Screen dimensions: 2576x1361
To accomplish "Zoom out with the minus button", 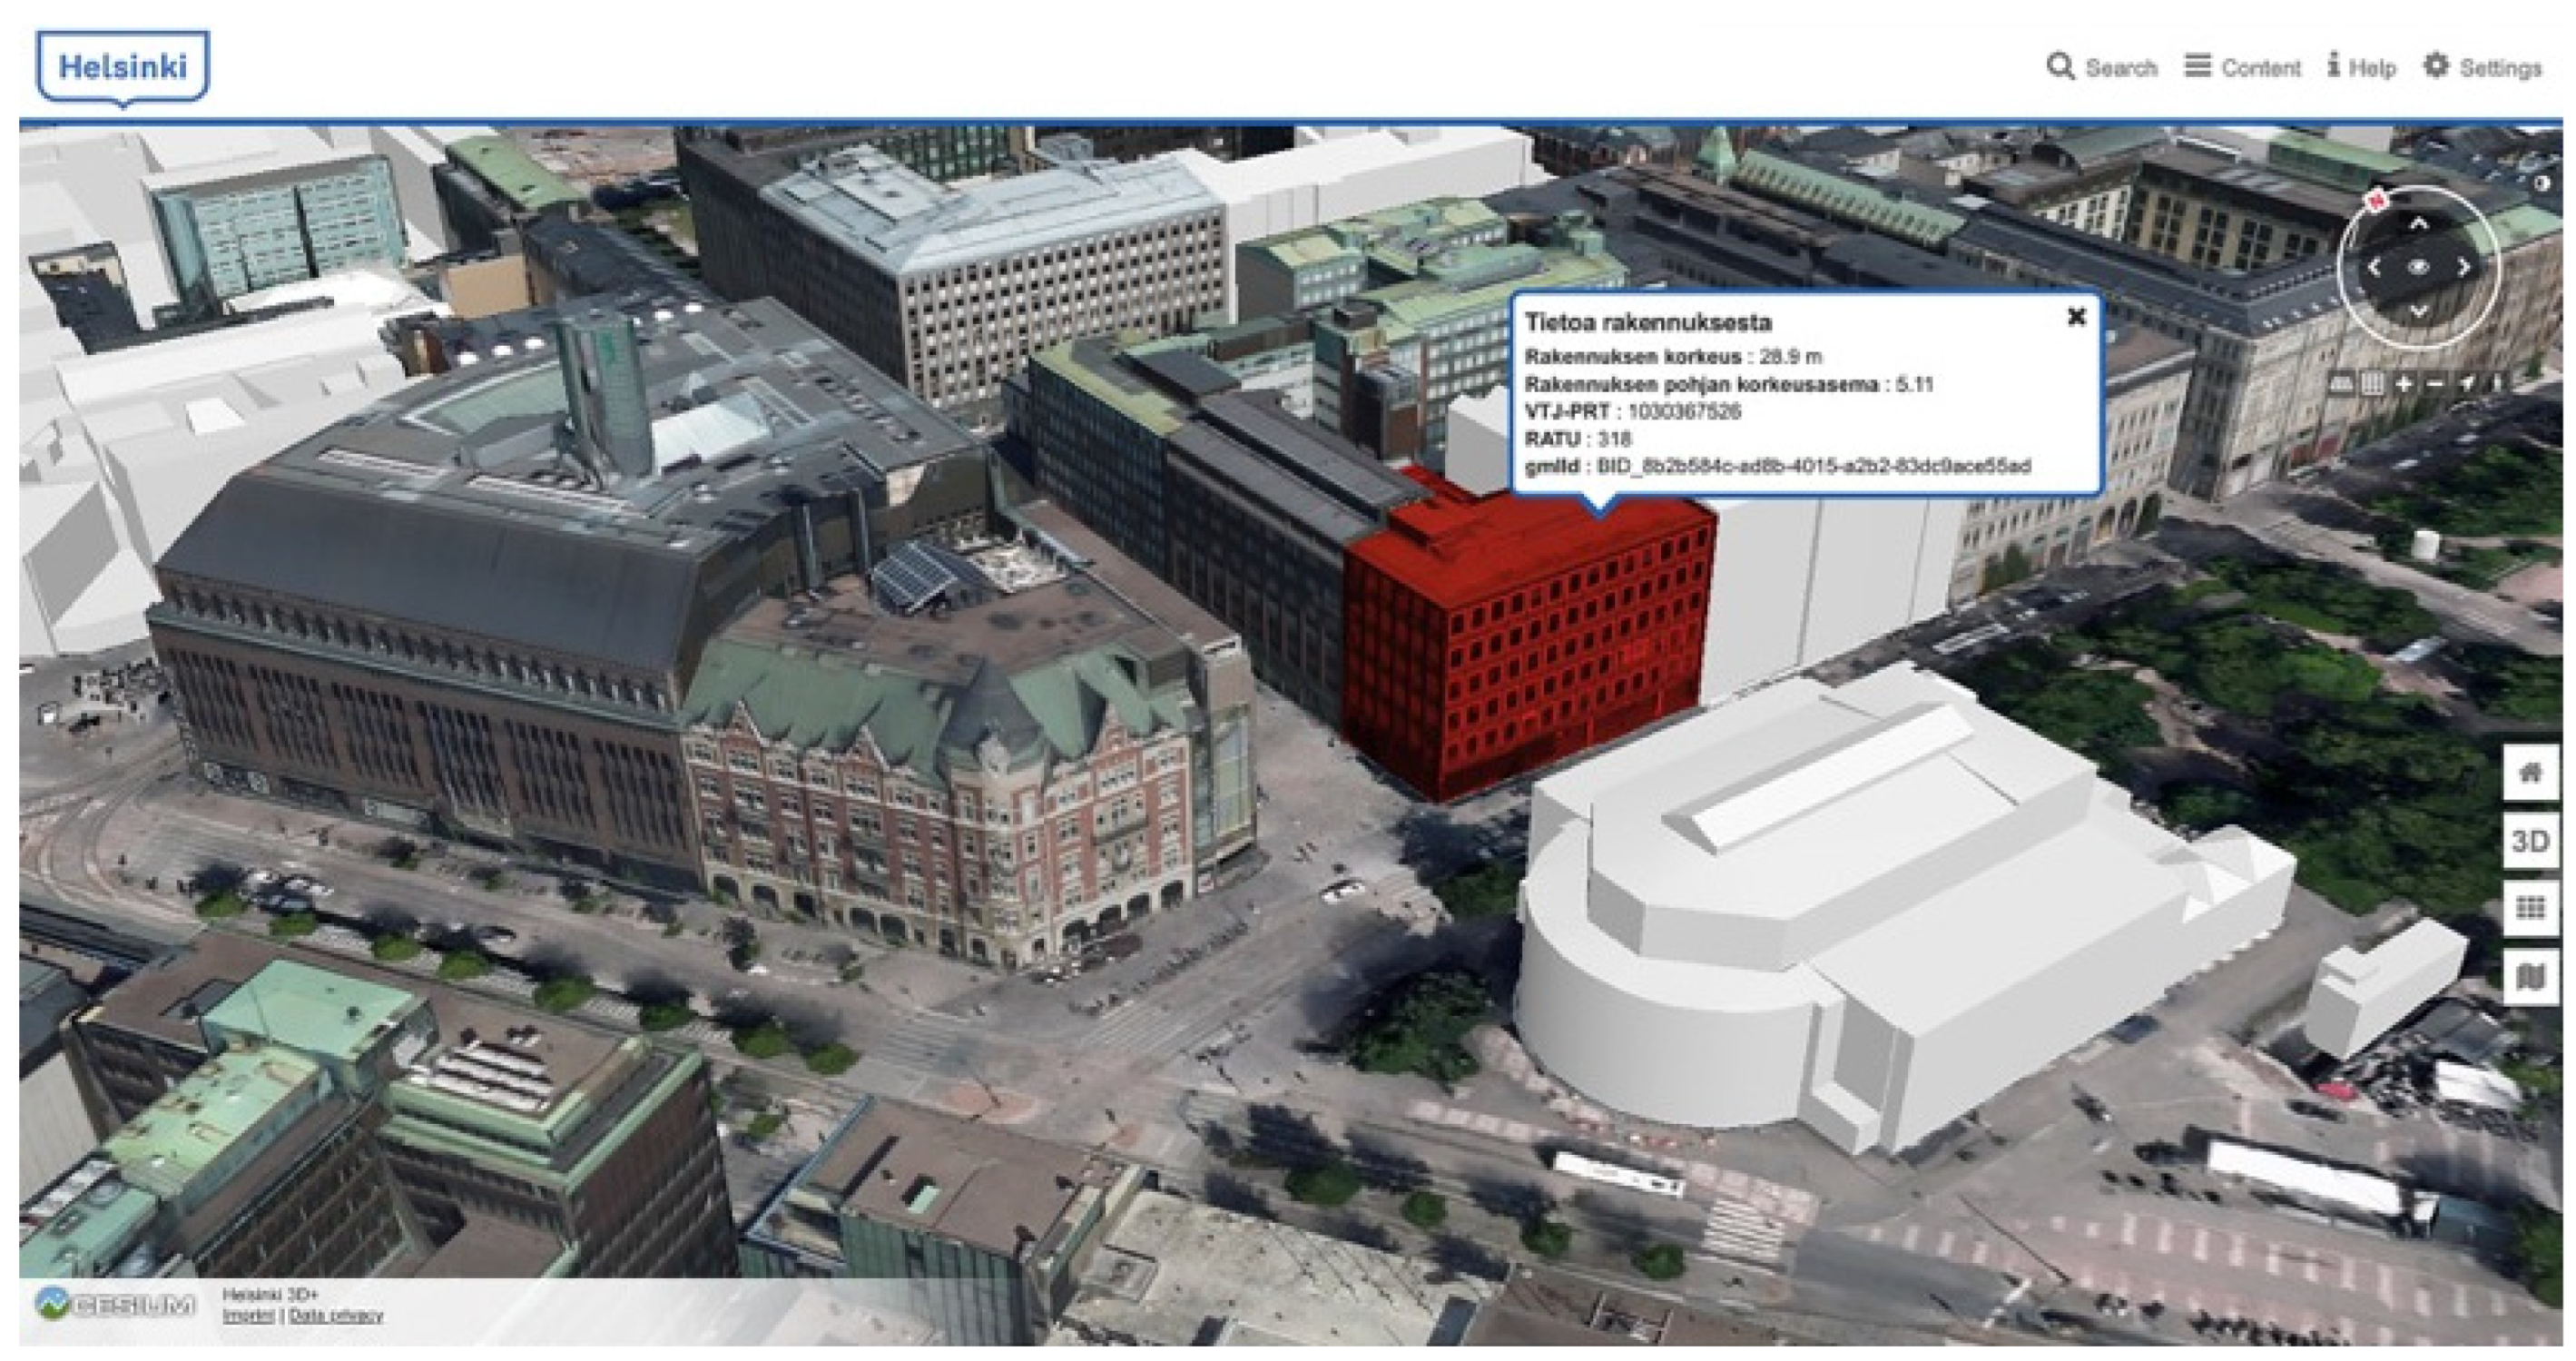I will [x=2435, y=384].
